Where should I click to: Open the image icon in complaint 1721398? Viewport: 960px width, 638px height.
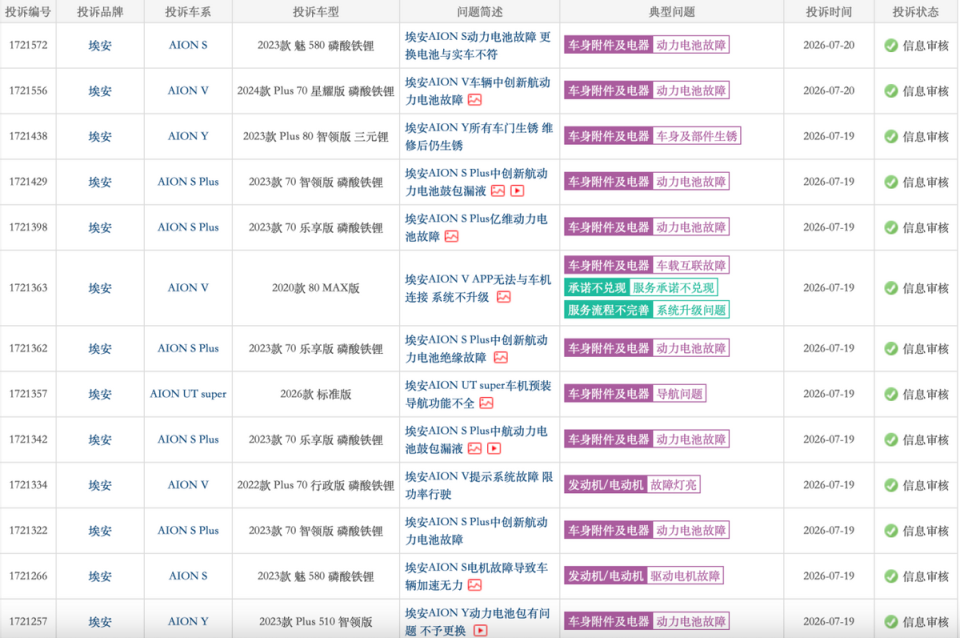pyautogui.click(x=451, y=236)
